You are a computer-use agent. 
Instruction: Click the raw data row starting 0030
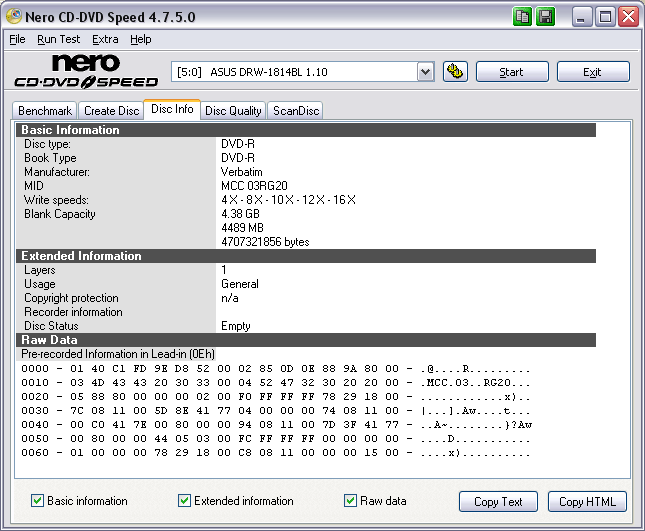[276, 410]
